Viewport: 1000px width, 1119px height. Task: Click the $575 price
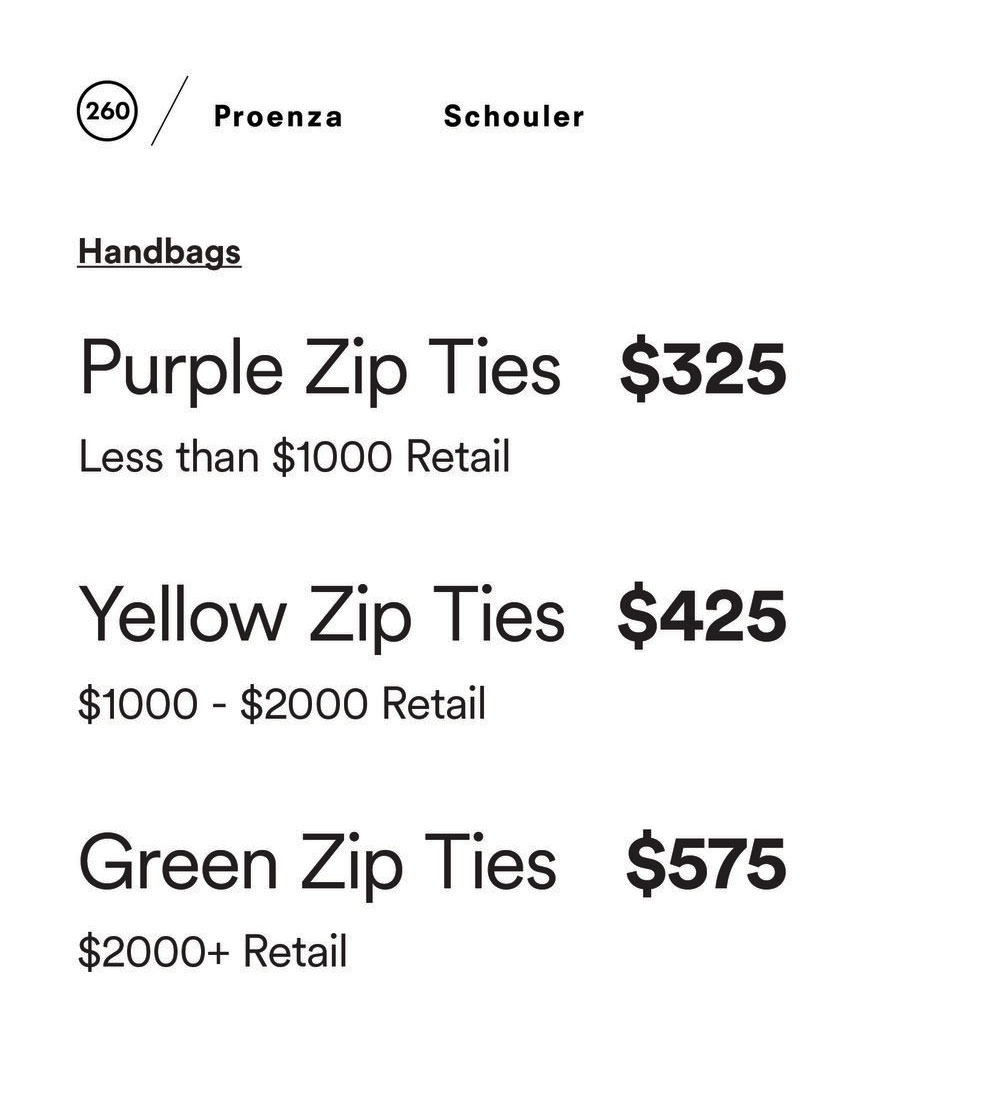coord(706,864)
